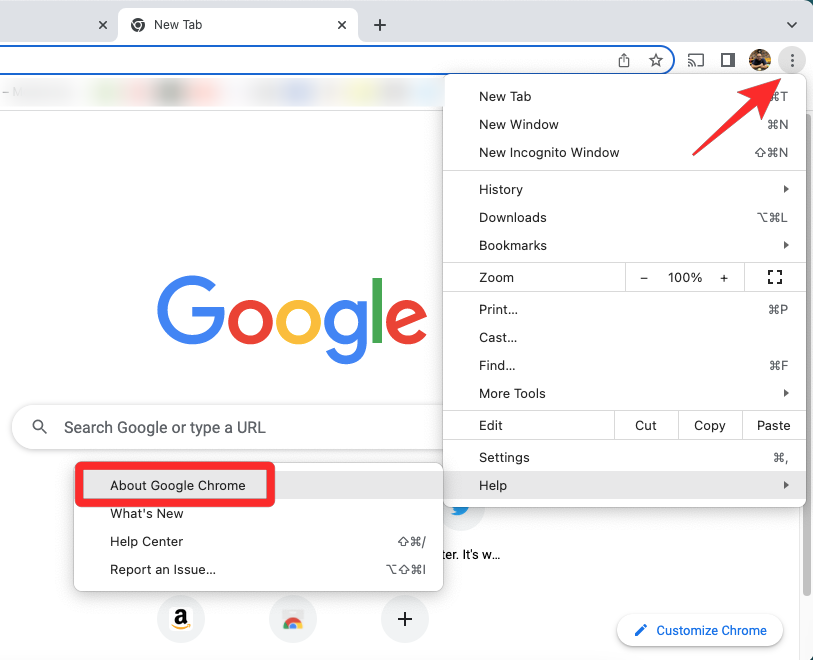Viewport: 813px width, 660px height.
Task: Open Settings from the menu
Action: click(504, 457)
